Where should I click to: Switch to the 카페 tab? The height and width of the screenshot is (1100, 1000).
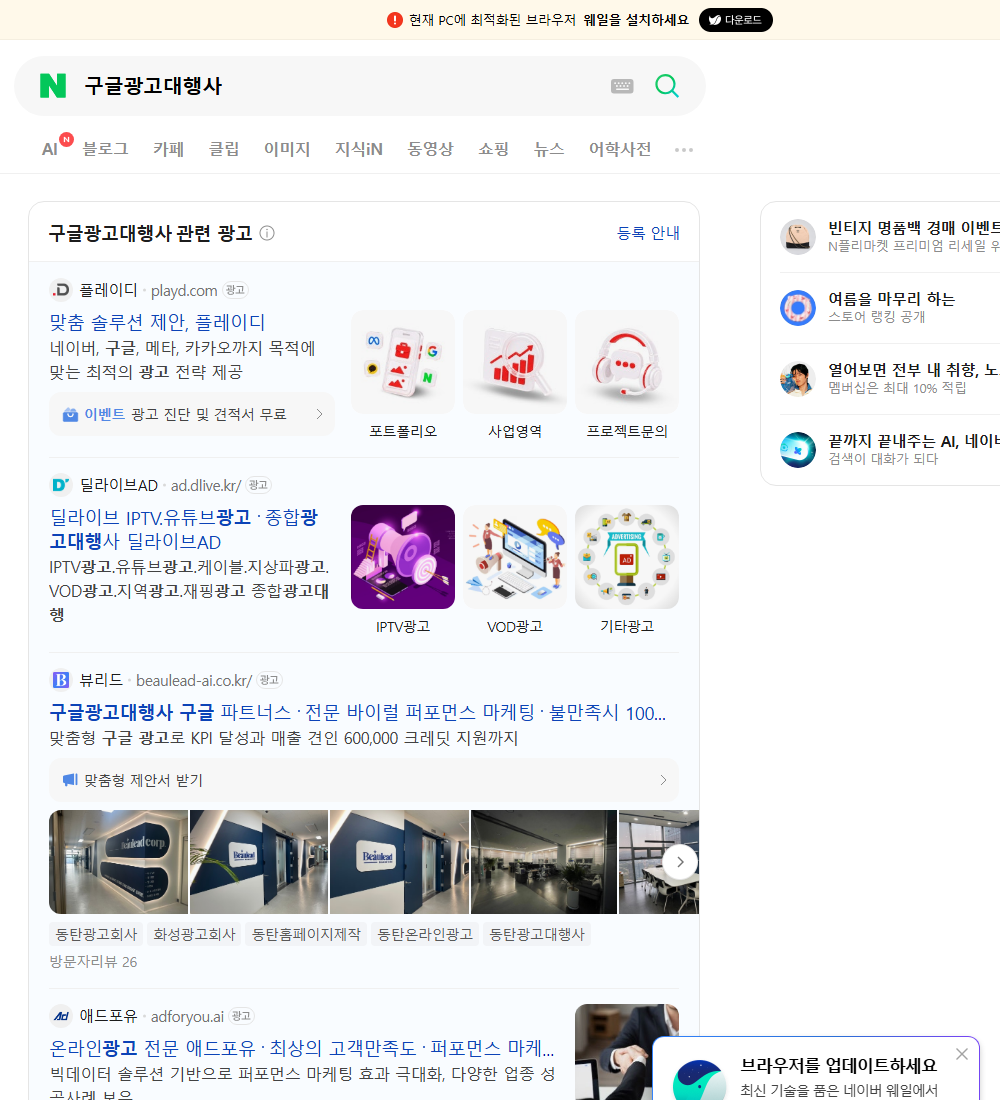pos(168,149)
